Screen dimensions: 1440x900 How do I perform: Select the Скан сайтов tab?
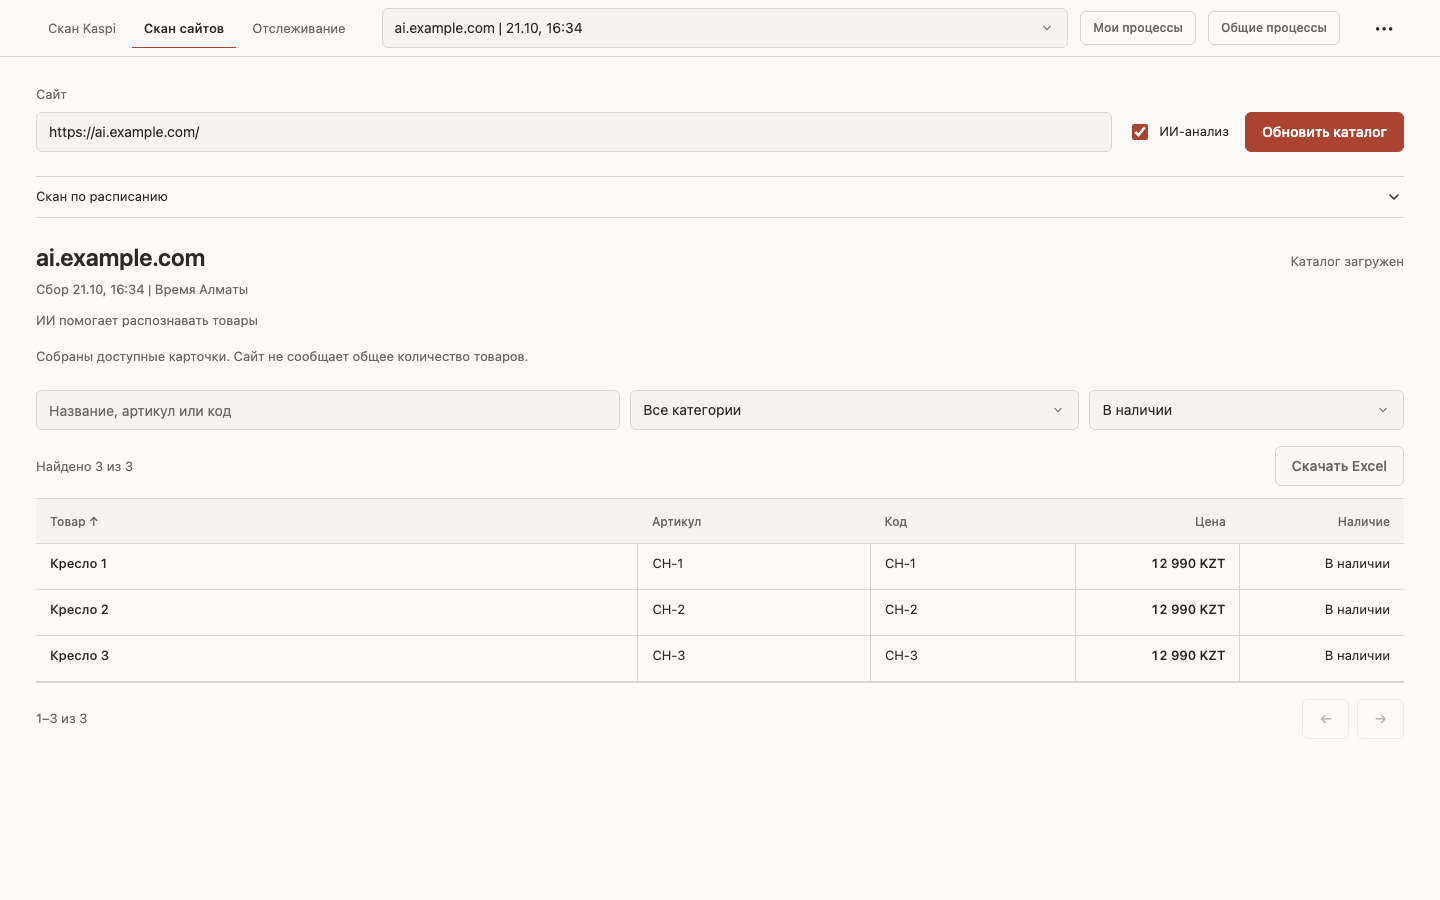pyautogui.click(x=184, y=29)
